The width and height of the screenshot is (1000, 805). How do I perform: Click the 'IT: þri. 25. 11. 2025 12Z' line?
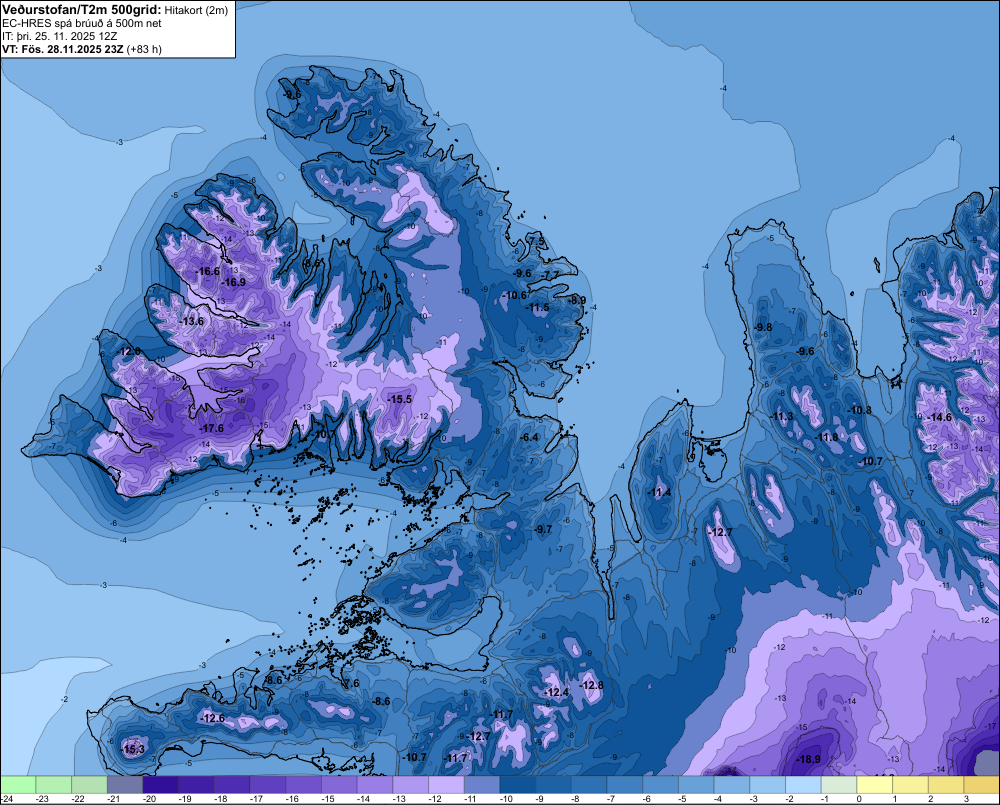[x=59, y=36]
